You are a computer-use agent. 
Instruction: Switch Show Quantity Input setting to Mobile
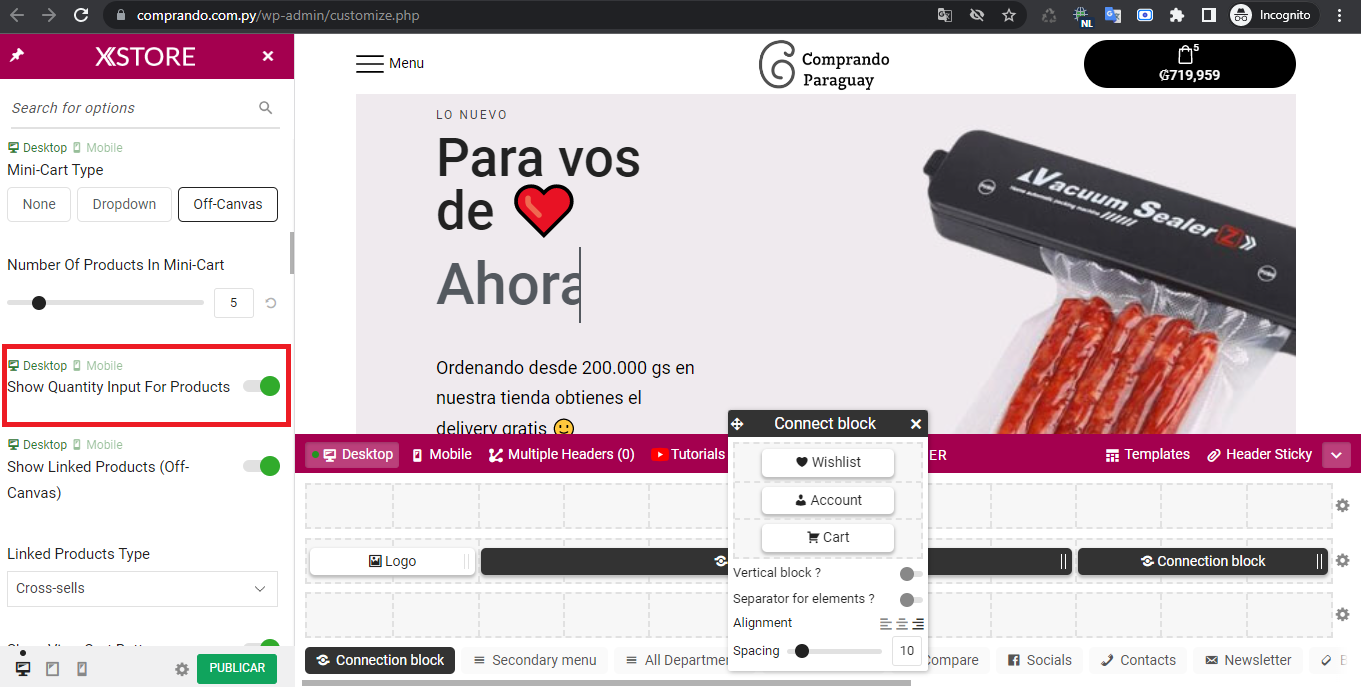click(98, 366)
